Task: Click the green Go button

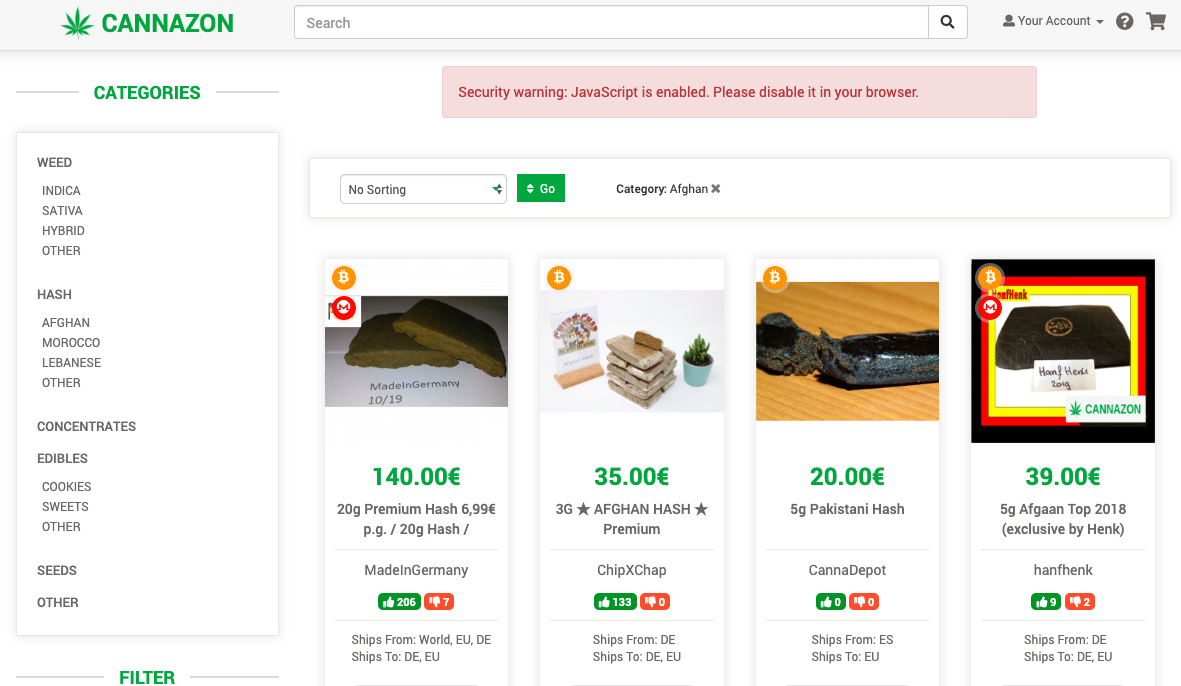Action: 541,188
